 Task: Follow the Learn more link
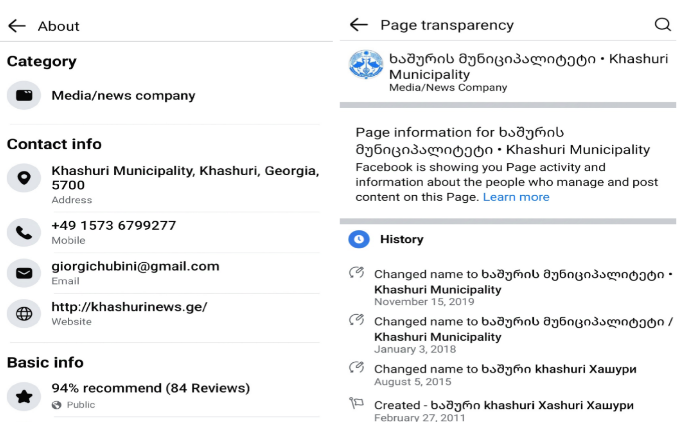[516, 197]
